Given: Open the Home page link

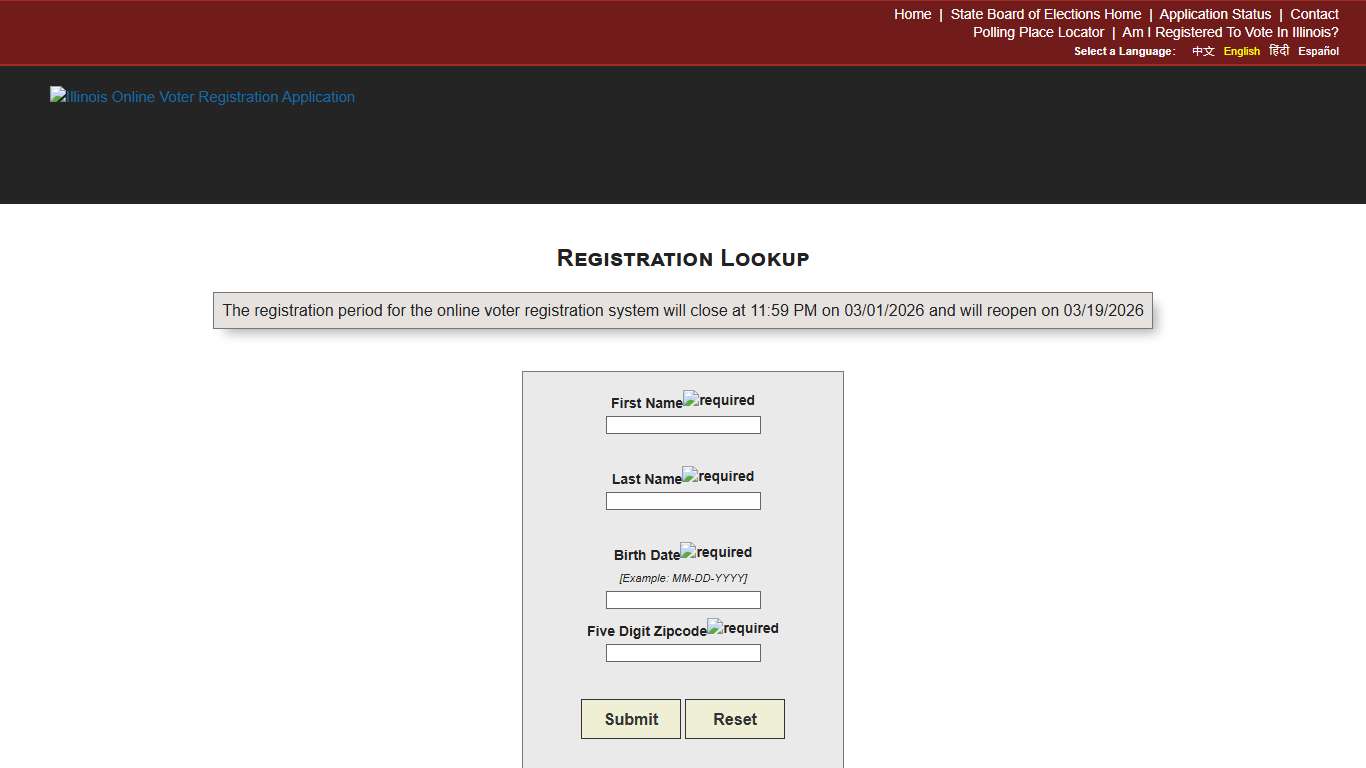Looking at the screenshot, I should tap(911, 14).
